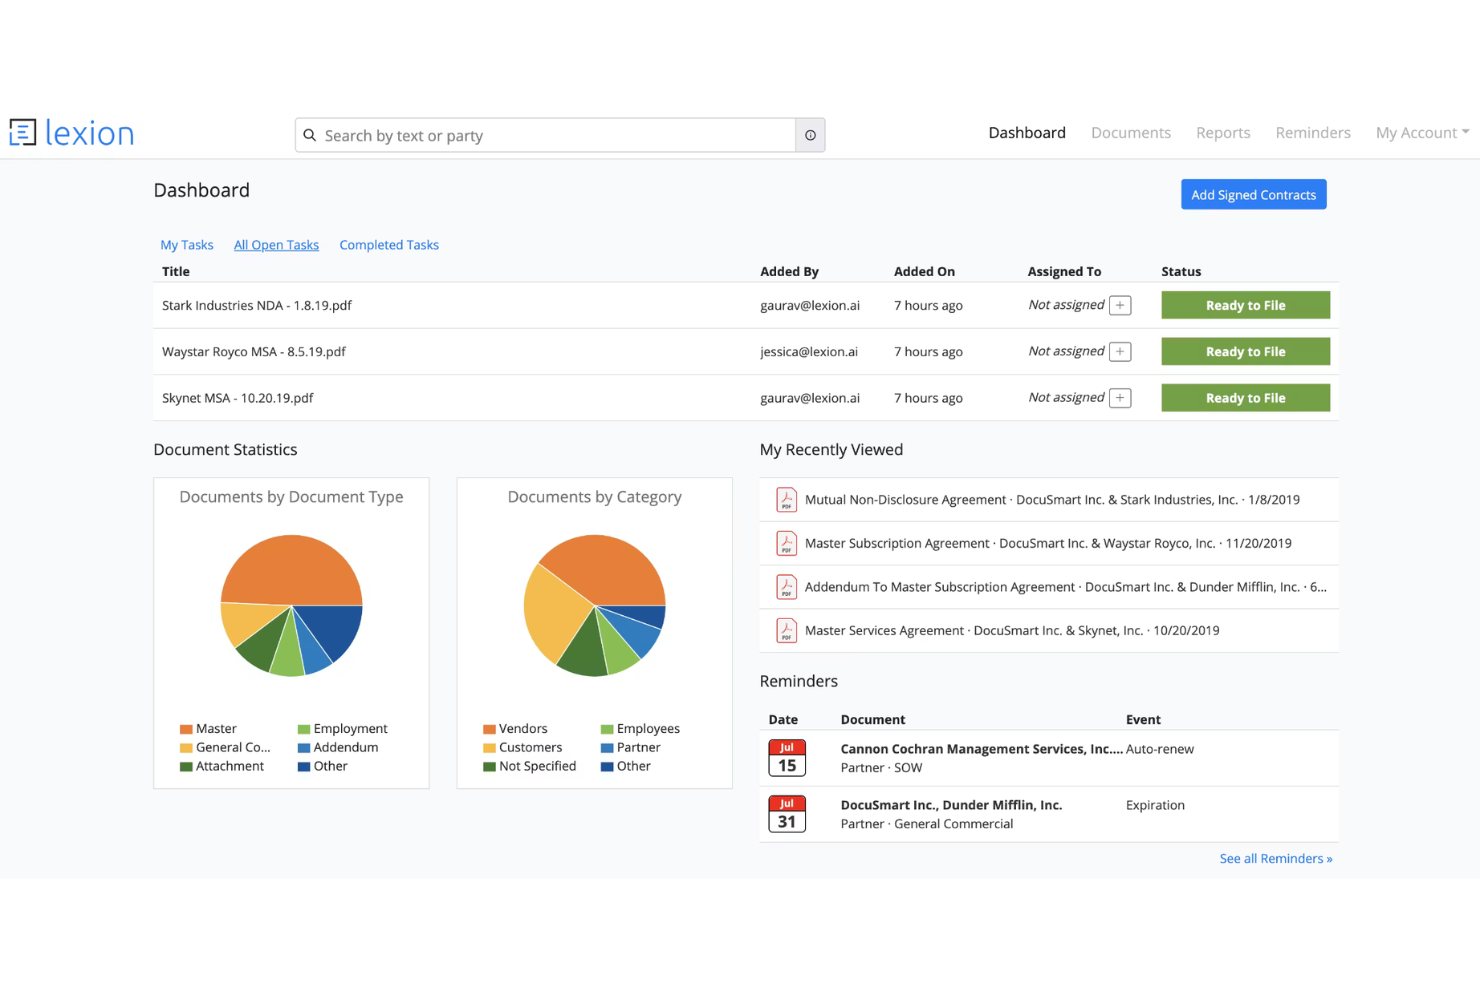1480x987 pixels.
Task: Open Skynet MSA - 10.20.19.pdf
Action: pos(238,398)
